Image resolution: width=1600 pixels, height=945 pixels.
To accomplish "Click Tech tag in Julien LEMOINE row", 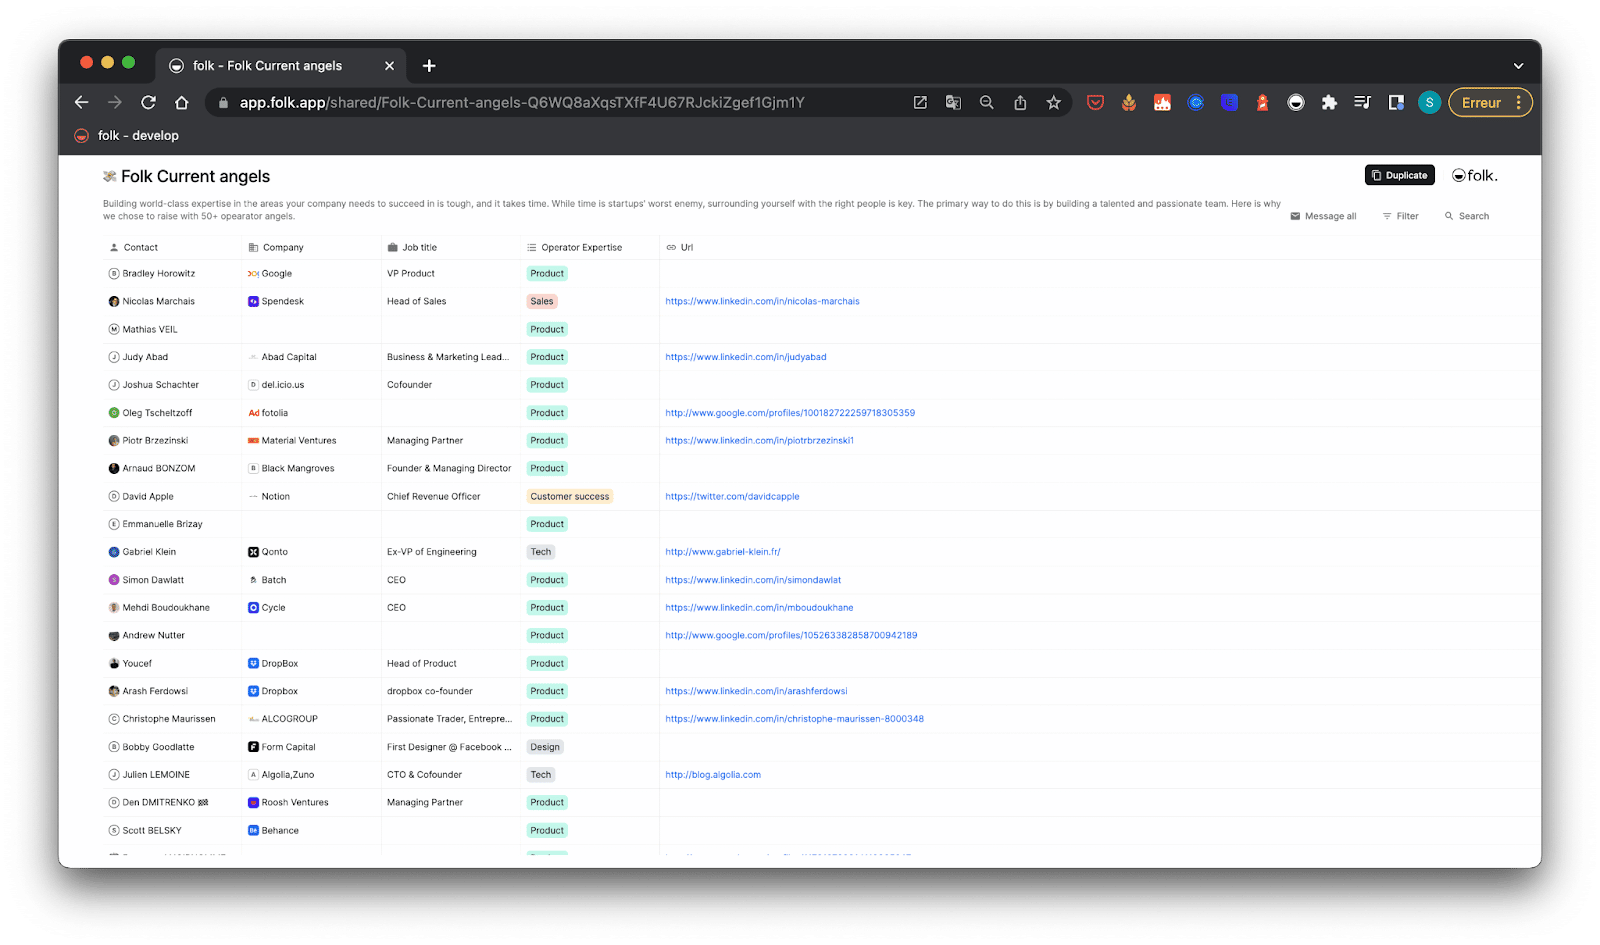I will pyautogui.click(x=541, y=775).
